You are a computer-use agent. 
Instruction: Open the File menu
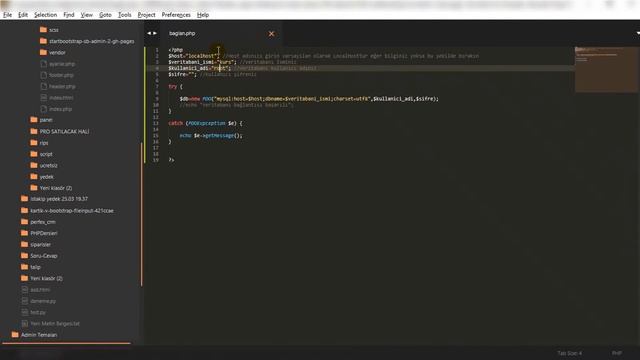coord(7,15)
